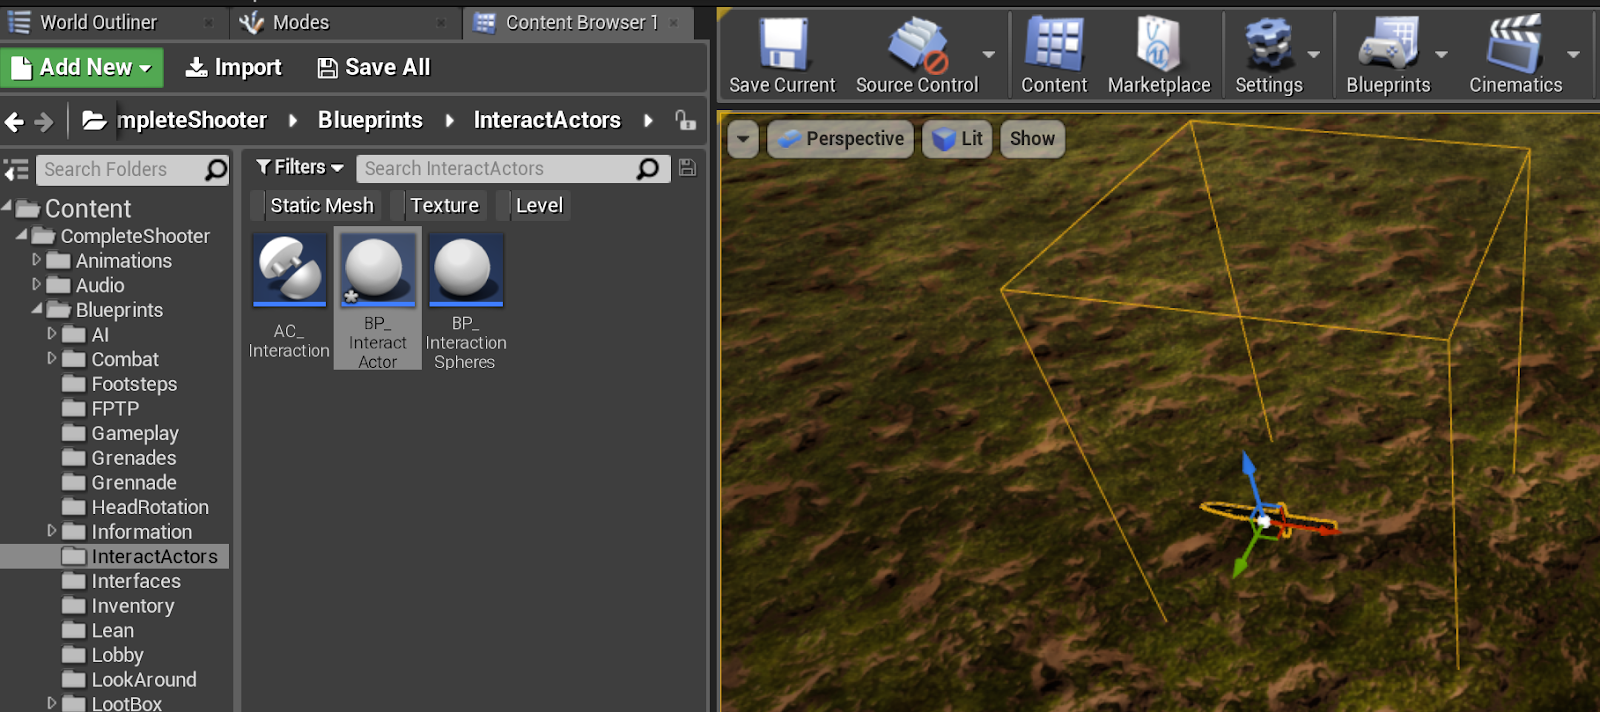Screen dimensions: 1600x712
Task: Open the folder path picker icon
Action: point(94,121)
